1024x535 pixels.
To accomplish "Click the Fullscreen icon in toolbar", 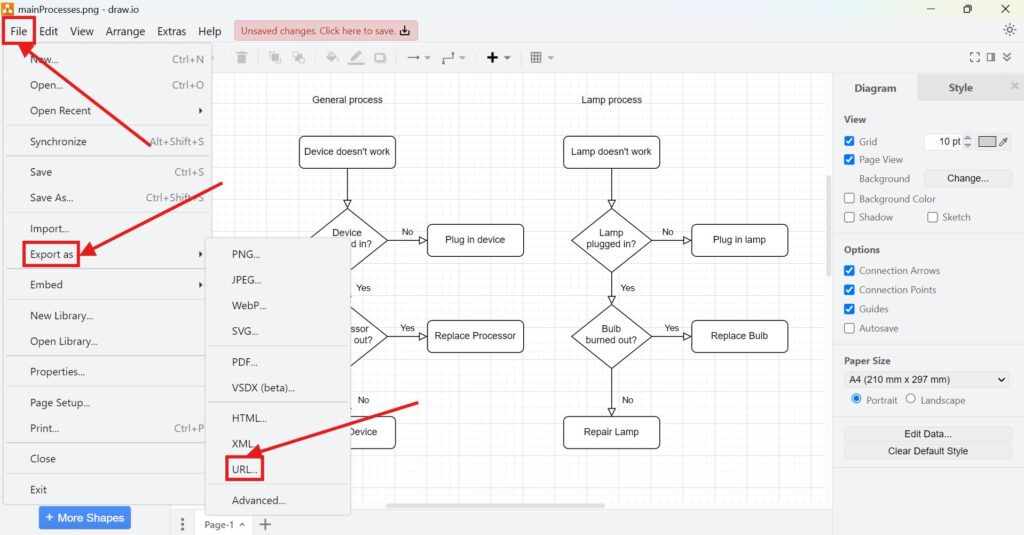I will pos(976,58).
